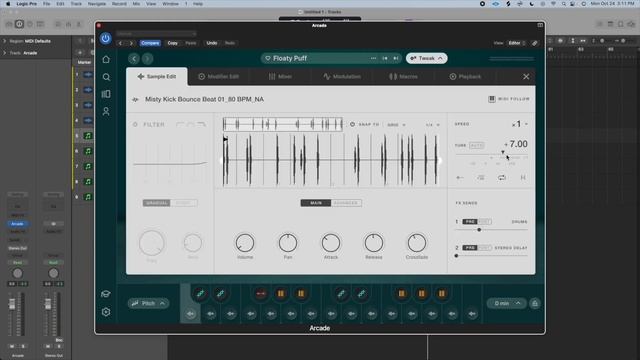Open the Speed x1 dropdown

click(520, 124)
